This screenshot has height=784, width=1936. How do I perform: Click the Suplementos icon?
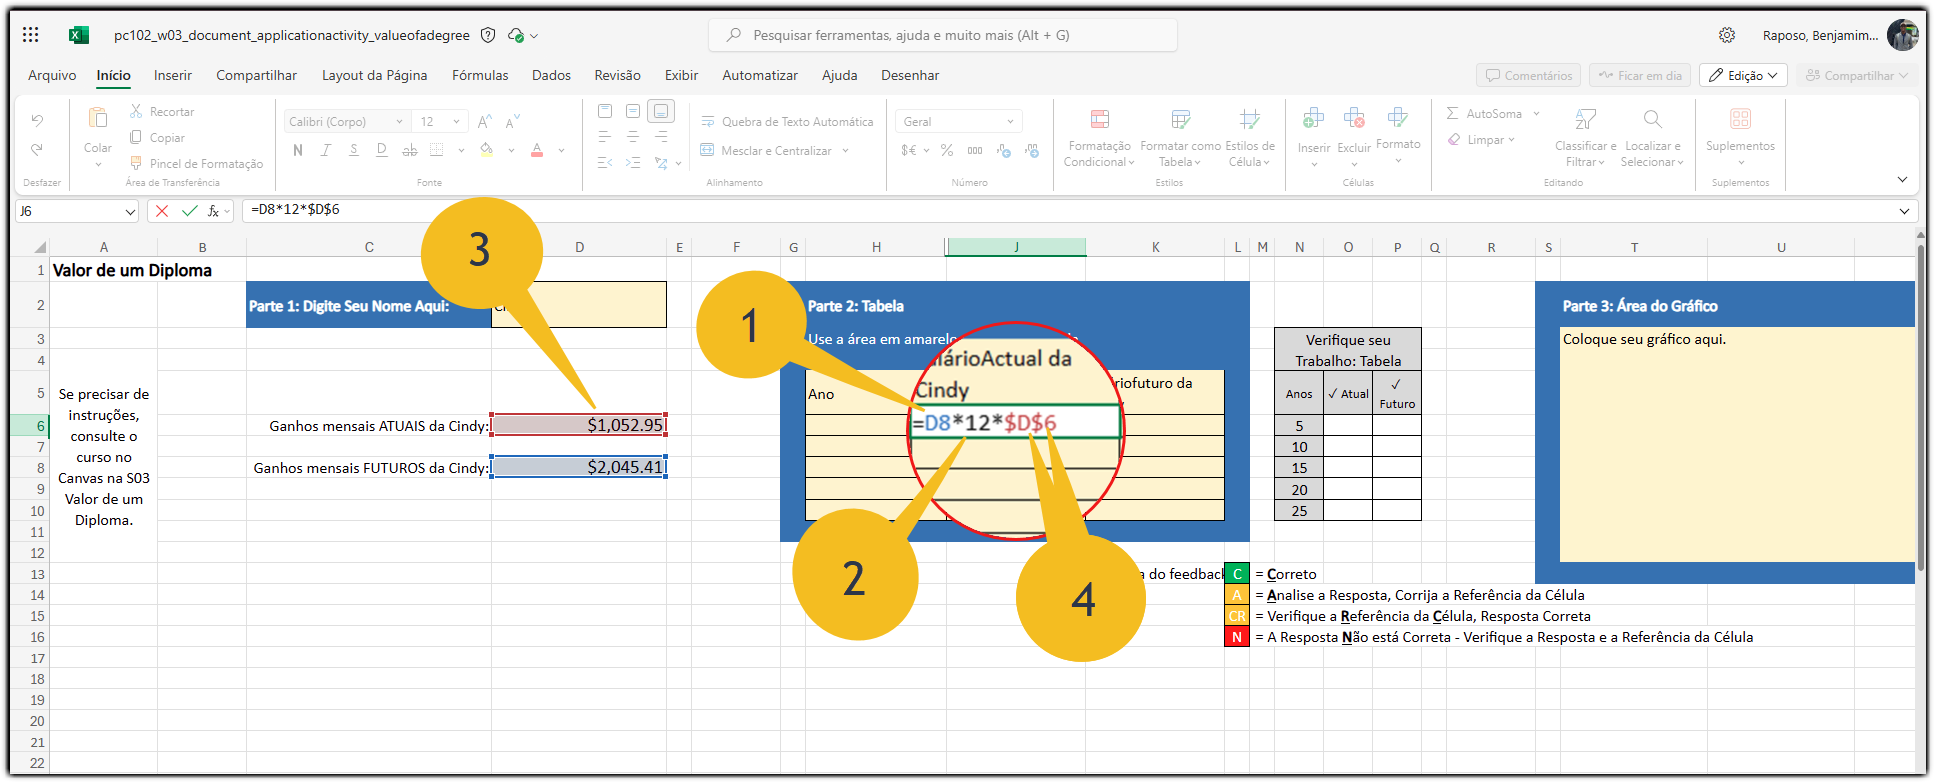[x=1740, y=119]
